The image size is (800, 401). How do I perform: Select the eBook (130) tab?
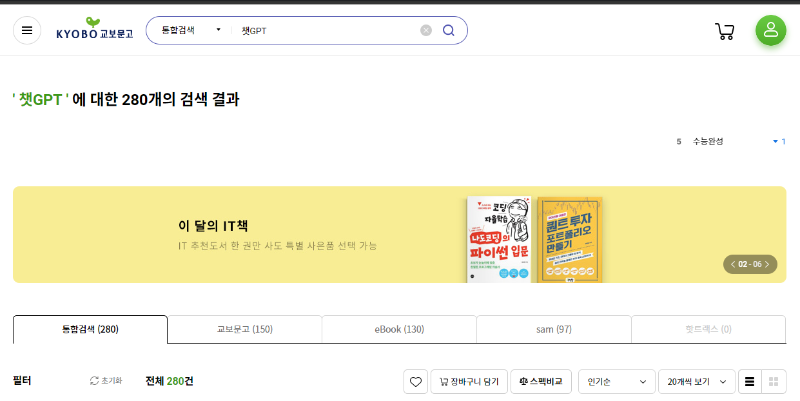399,330
